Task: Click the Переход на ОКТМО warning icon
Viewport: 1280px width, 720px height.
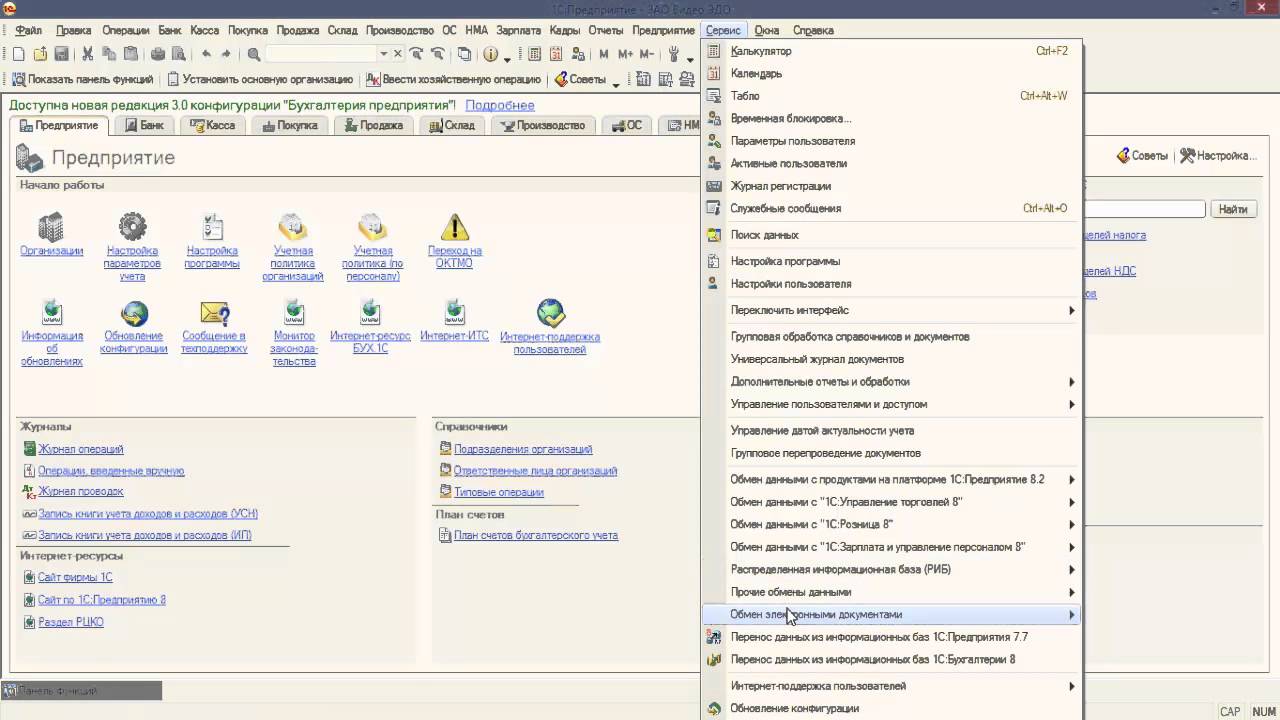Action: tap(455, 227)
